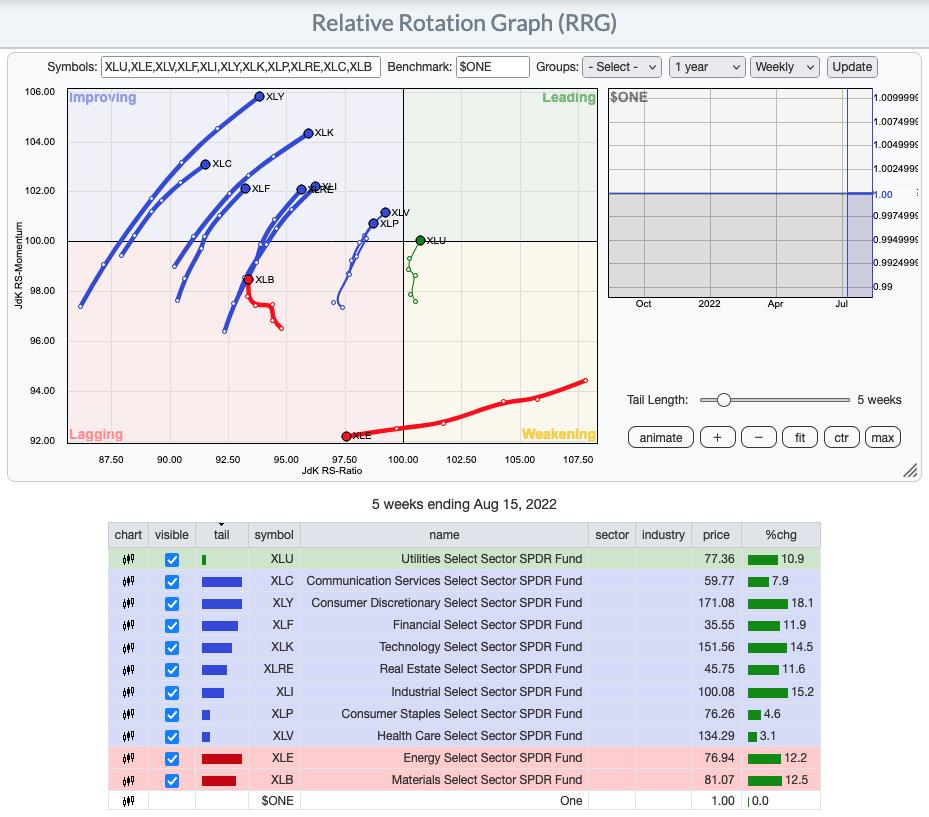
Task: Click the Tail Length slider handle
Action: click(723, 400)
